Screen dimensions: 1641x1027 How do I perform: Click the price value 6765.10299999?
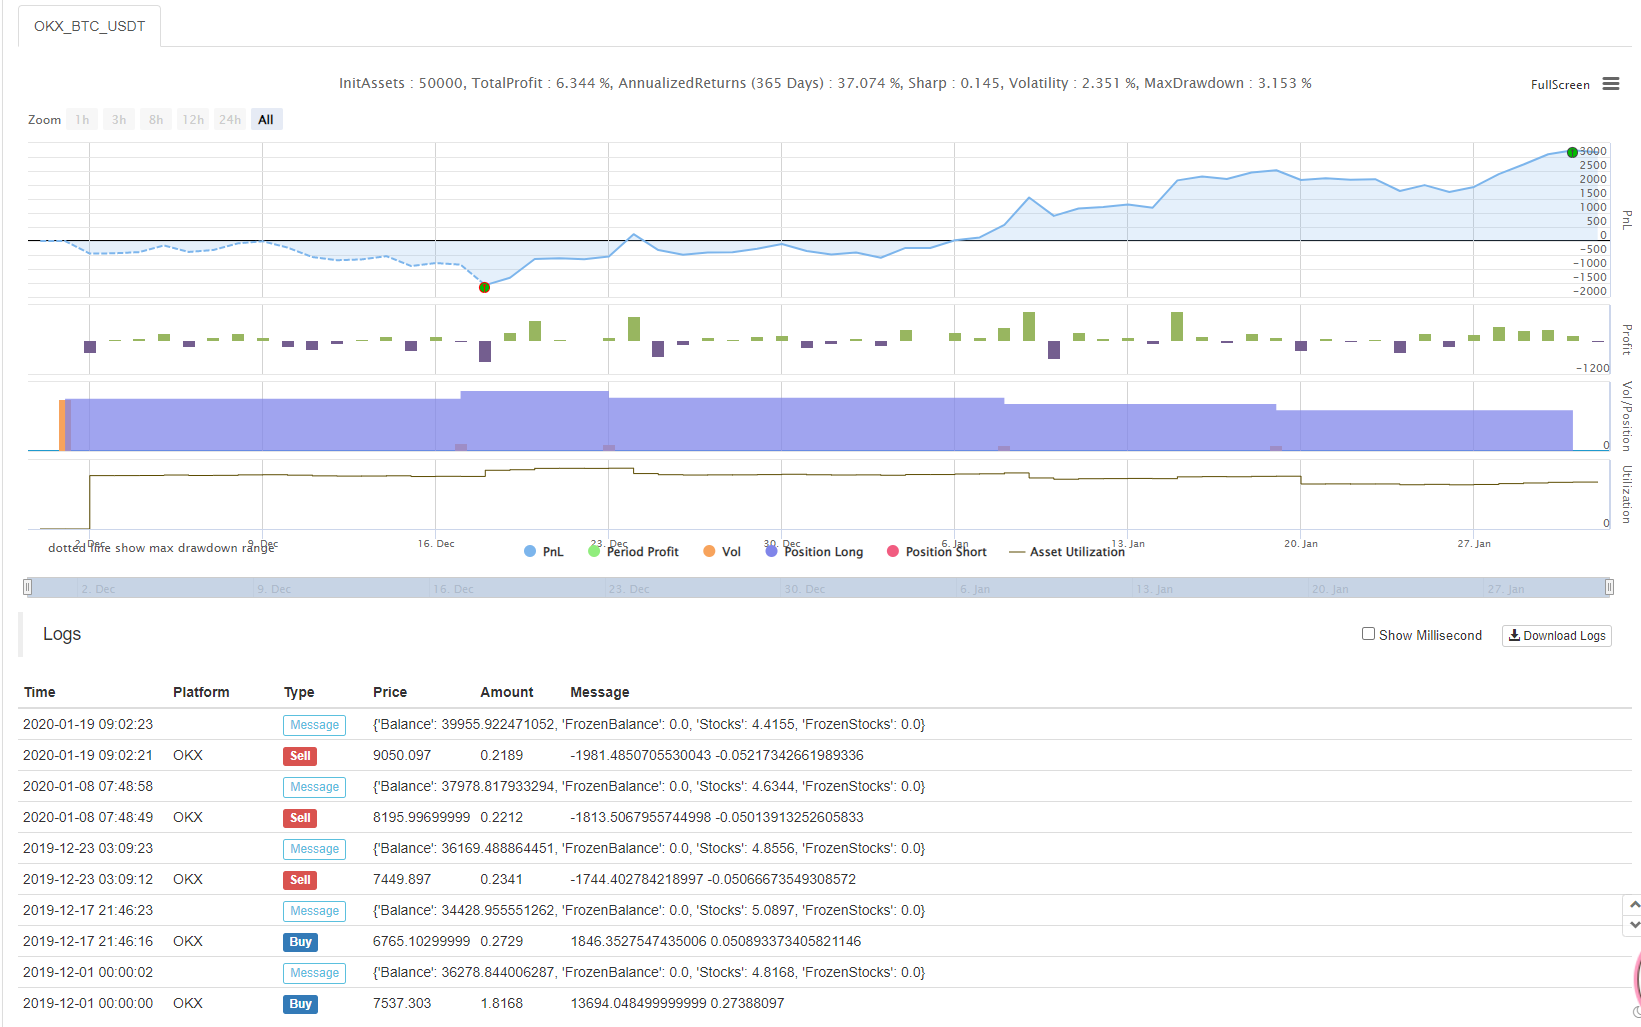click(x=421, y=941)
